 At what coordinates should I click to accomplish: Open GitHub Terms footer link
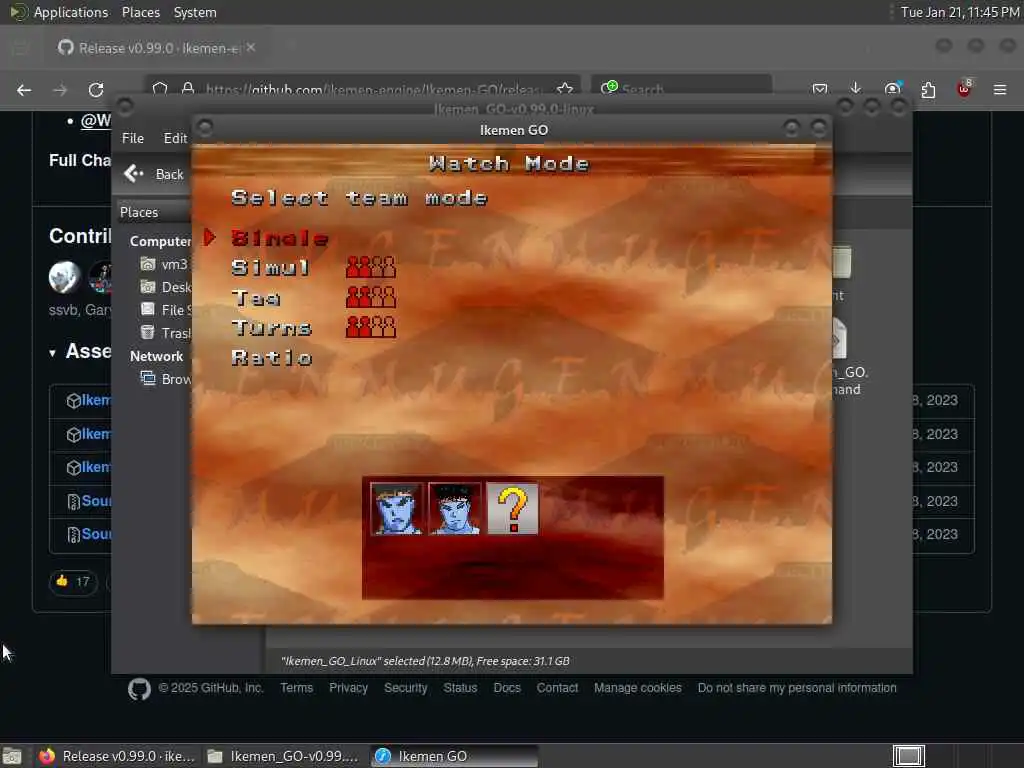tap(296, 688)
